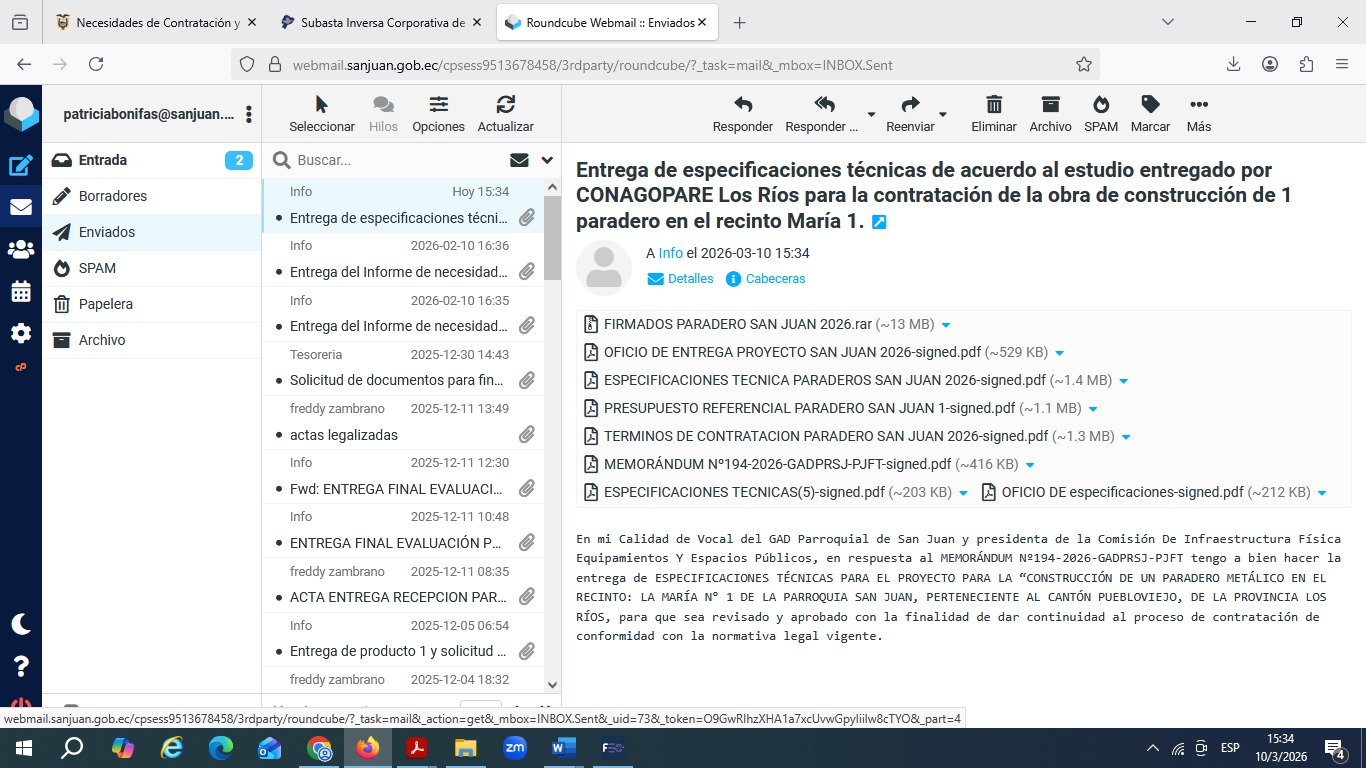Image resolution: width=1366 pixels, height=768 pixels.
Task: Click the Buscar search field
Action: (395, 160)
